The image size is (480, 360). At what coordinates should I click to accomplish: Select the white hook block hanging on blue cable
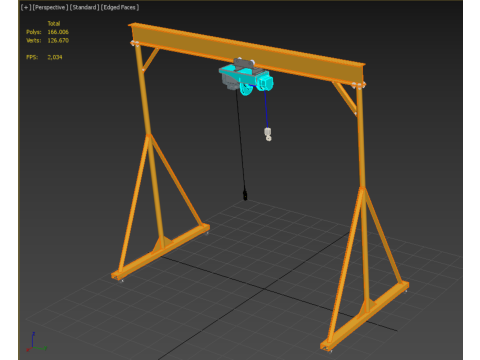[x=268, y=134]
